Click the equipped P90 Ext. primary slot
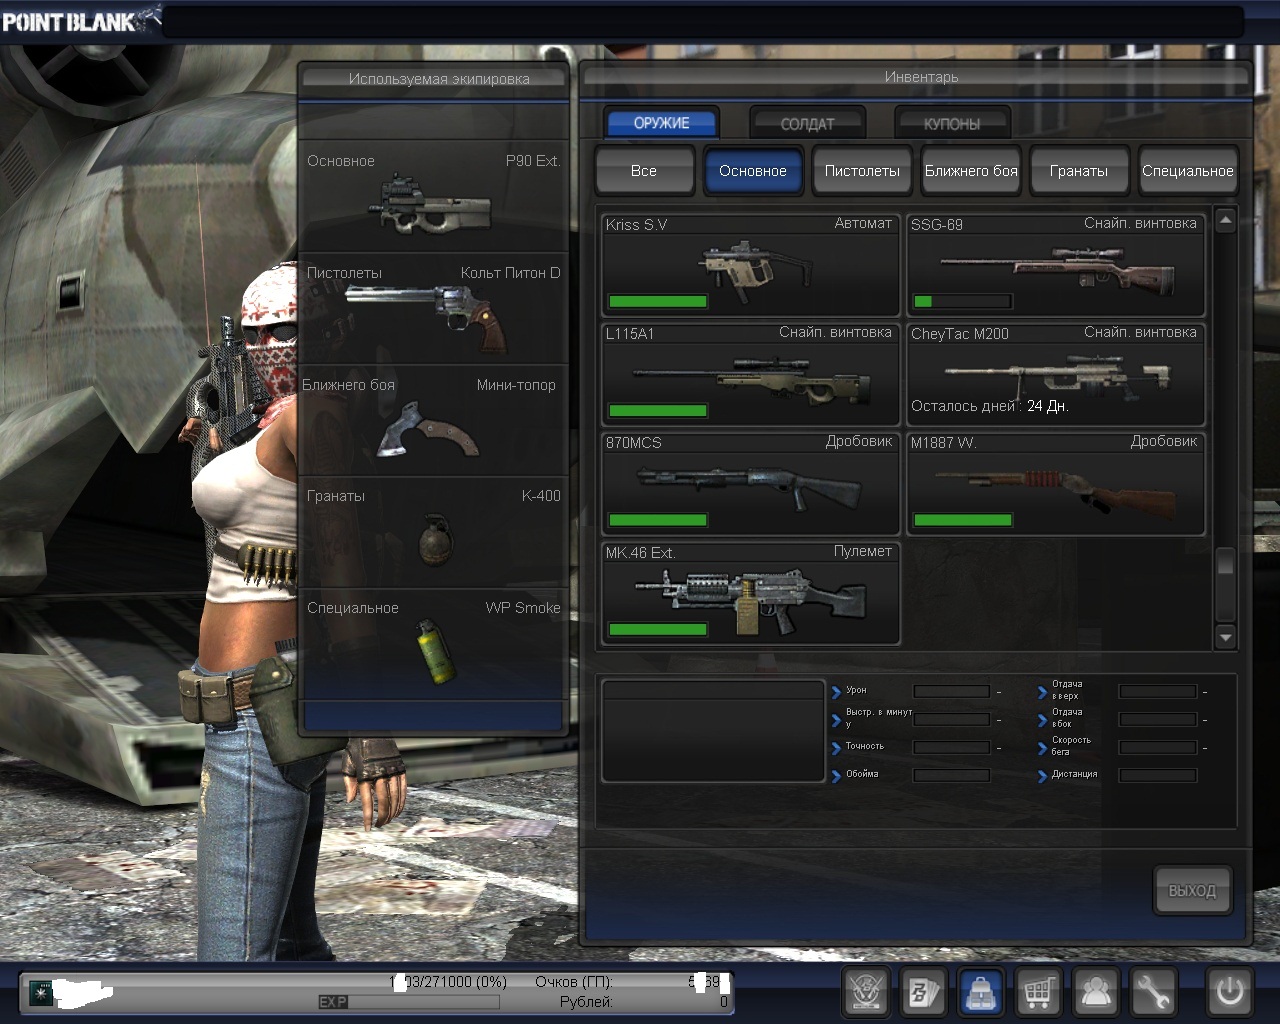The image size is (1280, 1024). point(434,197)
